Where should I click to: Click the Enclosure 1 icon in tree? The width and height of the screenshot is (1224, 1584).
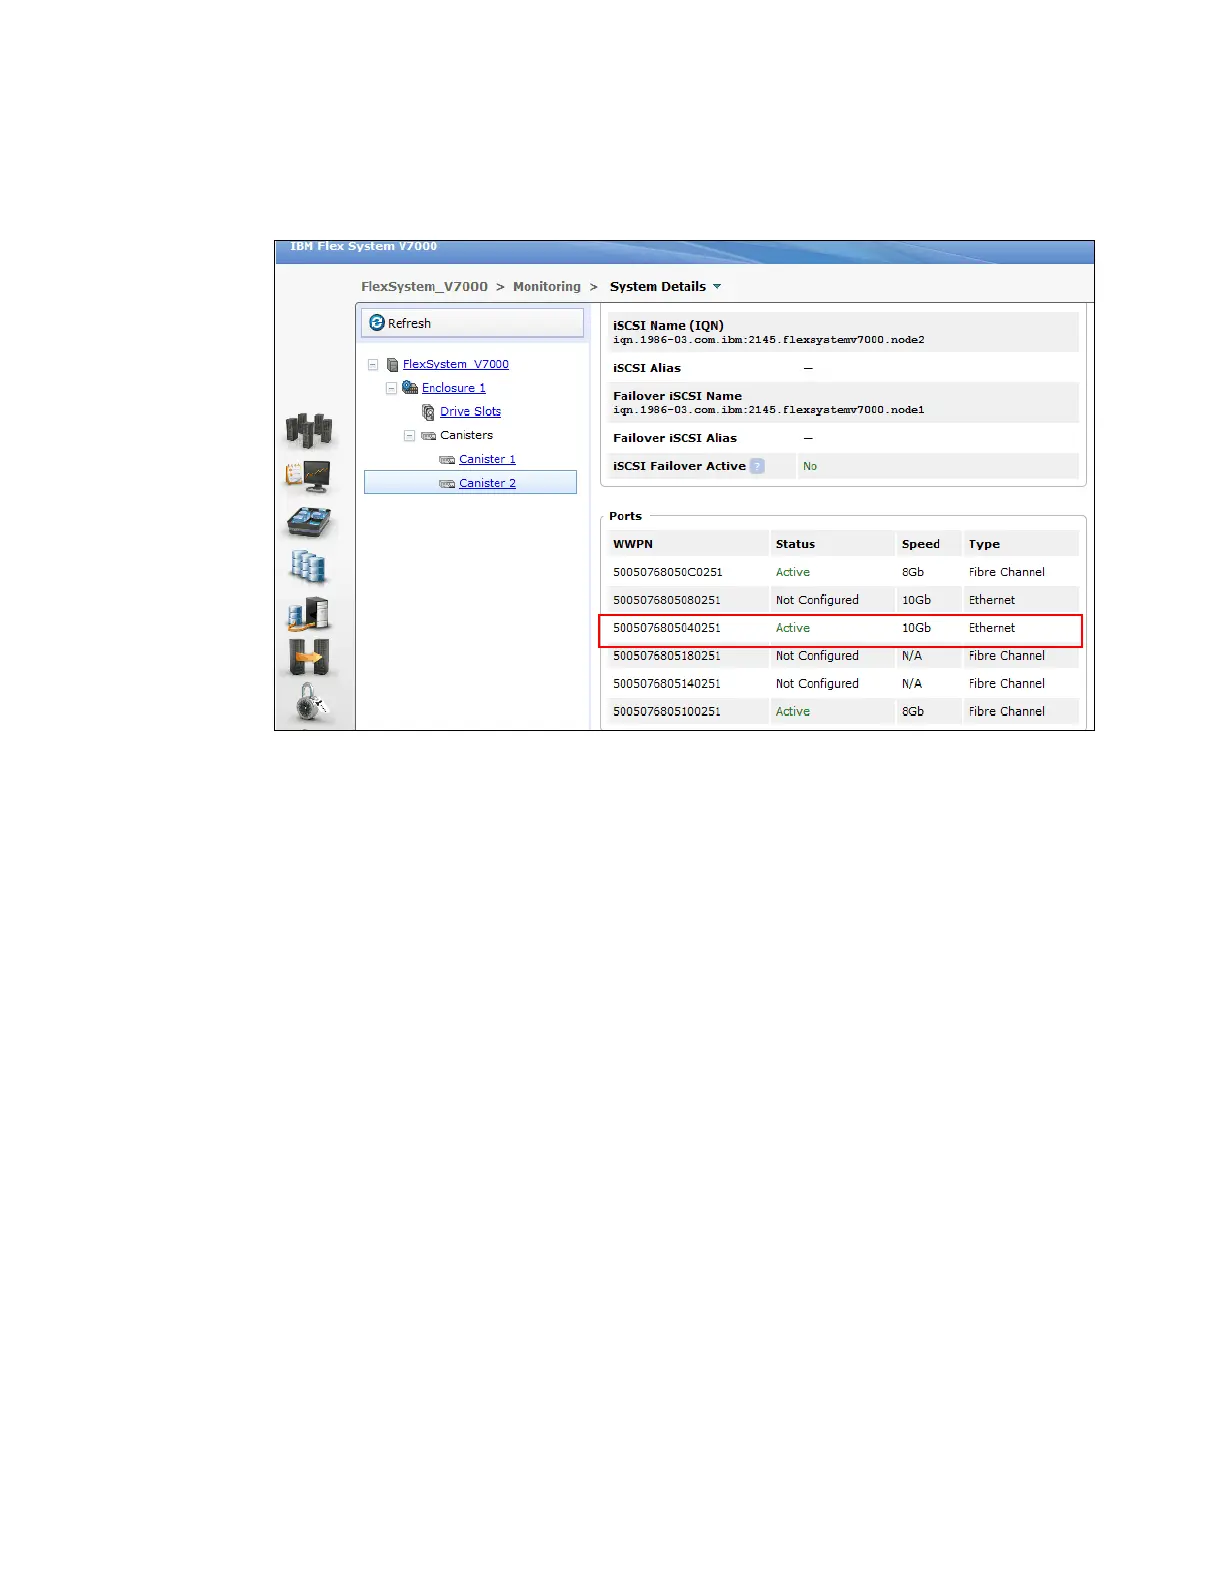410,388
